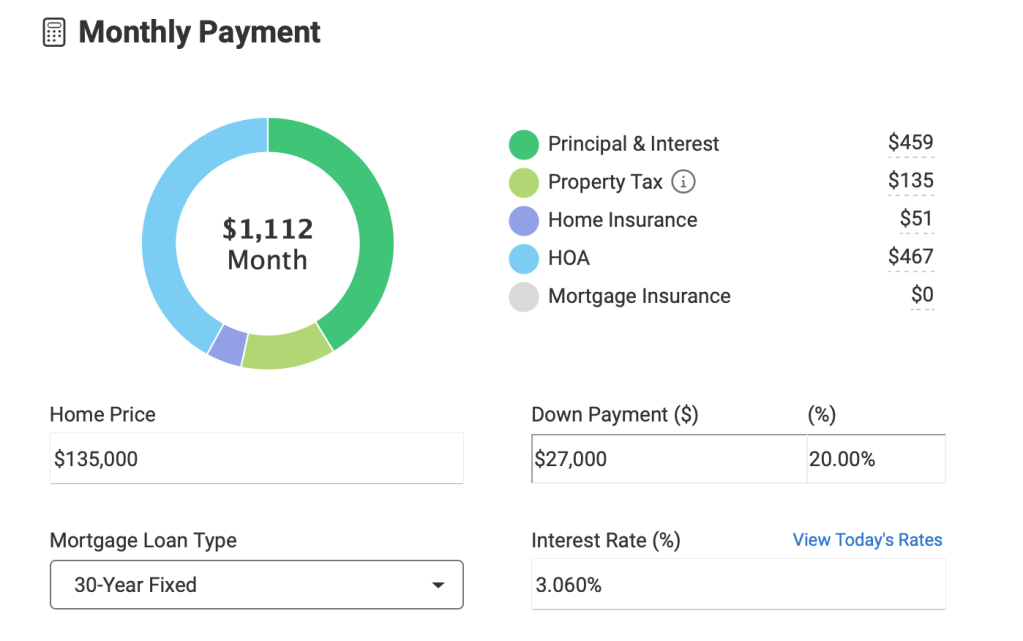Edit the Property Tax $135 value
This screenshot has height=641, width=1023.
point(910,181)
